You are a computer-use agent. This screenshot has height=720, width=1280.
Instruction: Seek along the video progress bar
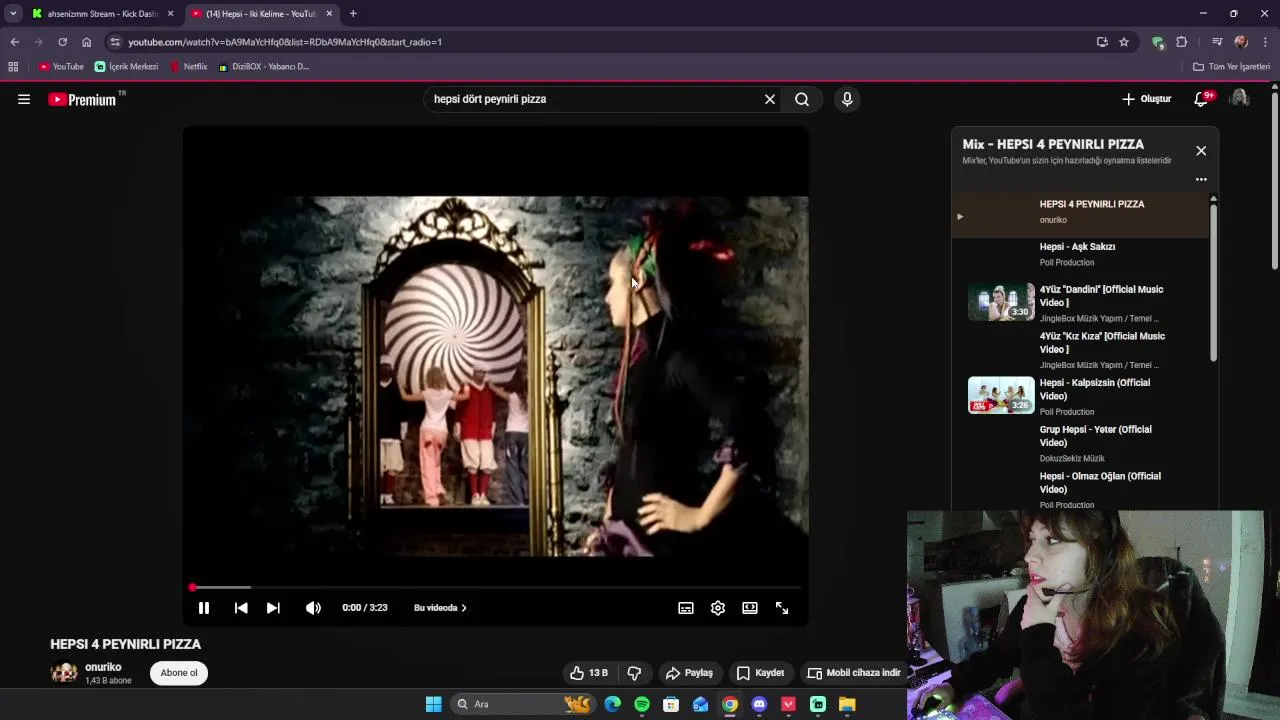496,587
